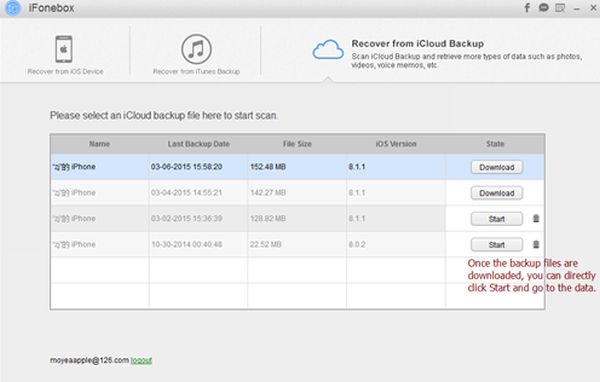The width and height of the screenshot is (600, 382).
Task: Delete the 03-02-2015 backup with trash icon
Action: coord(536,218)
